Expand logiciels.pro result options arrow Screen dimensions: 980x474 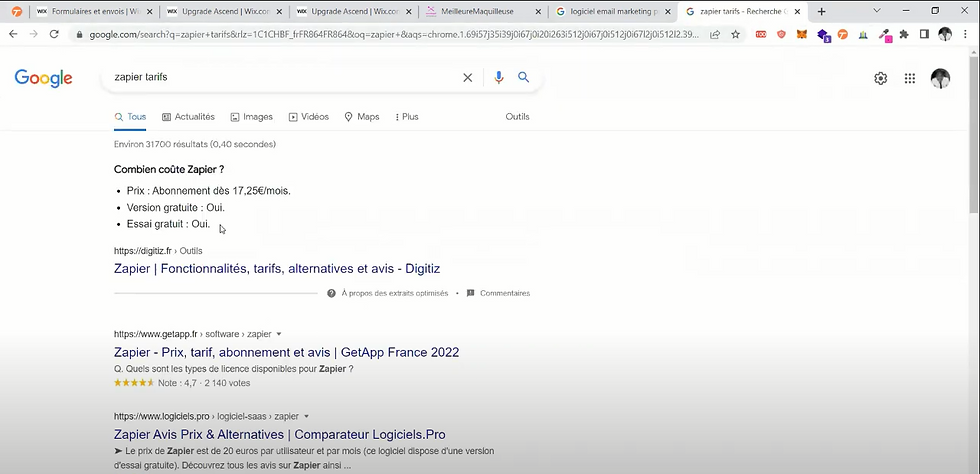[x=306, y=416]
